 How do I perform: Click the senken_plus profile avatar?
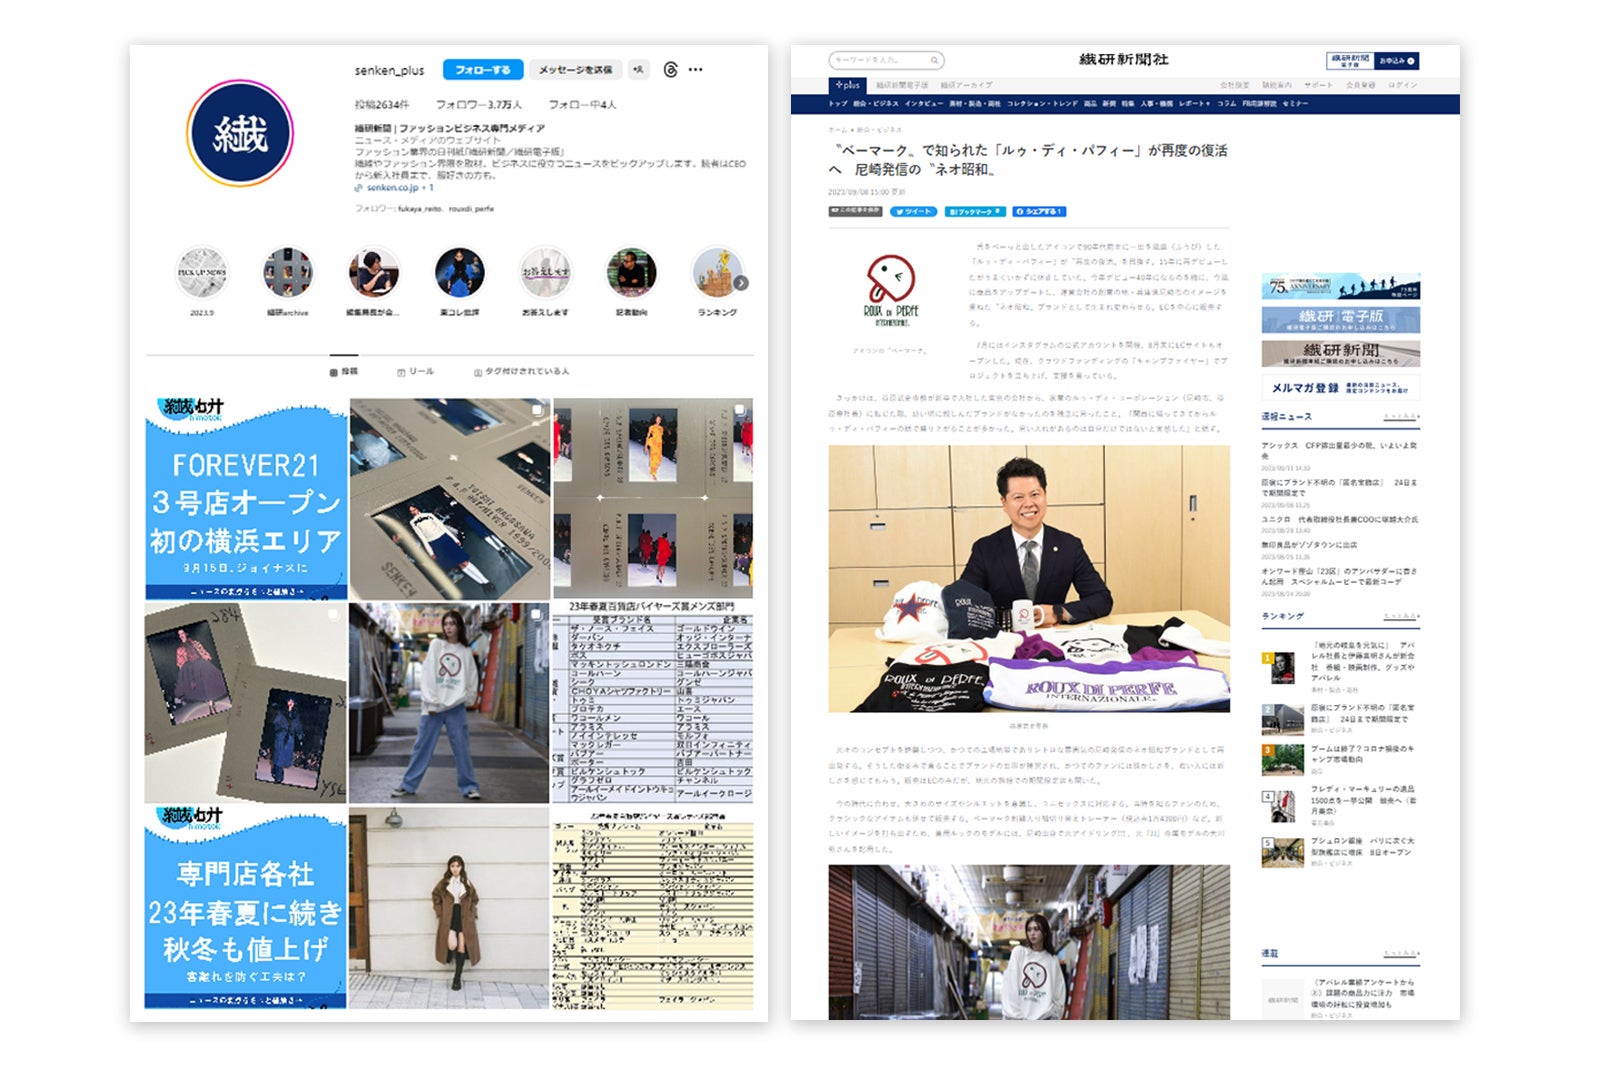point(239,134)
